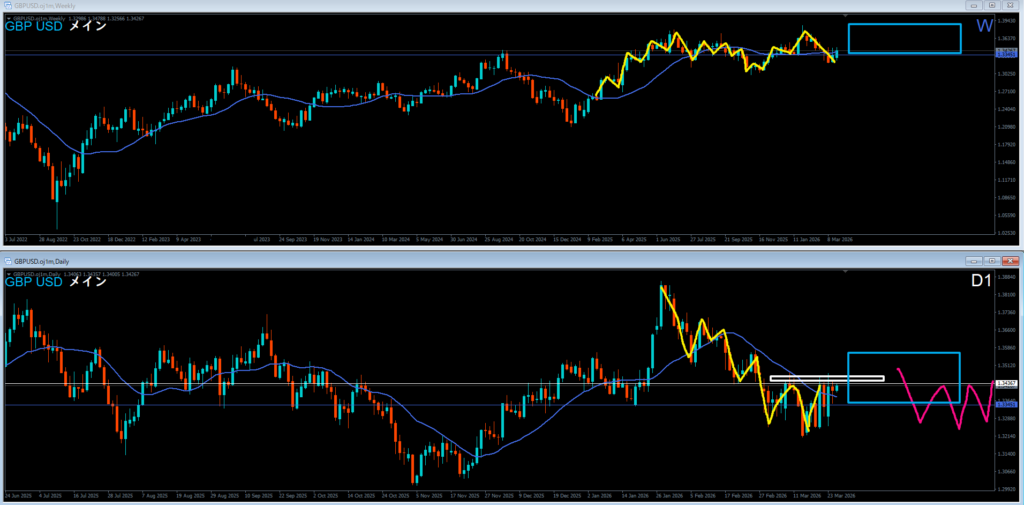The width and height of the screenshot is (1024, 505).
Task: Click the 1.36600 price scale label on Daily chart
Action: tap(1006, 330)
